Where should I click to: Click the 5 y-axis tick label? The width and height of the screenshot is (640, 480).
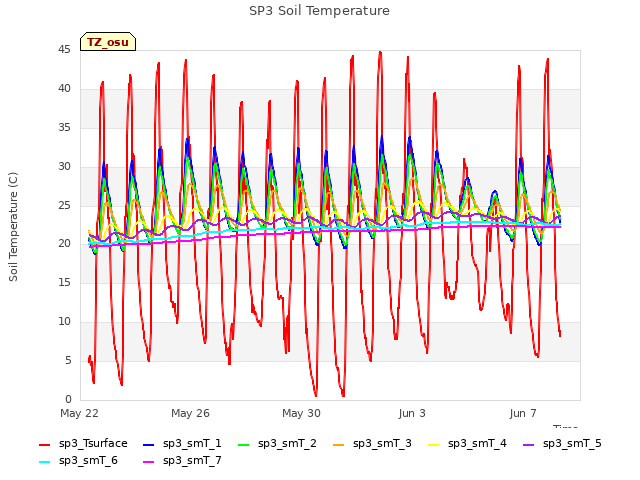68,360
